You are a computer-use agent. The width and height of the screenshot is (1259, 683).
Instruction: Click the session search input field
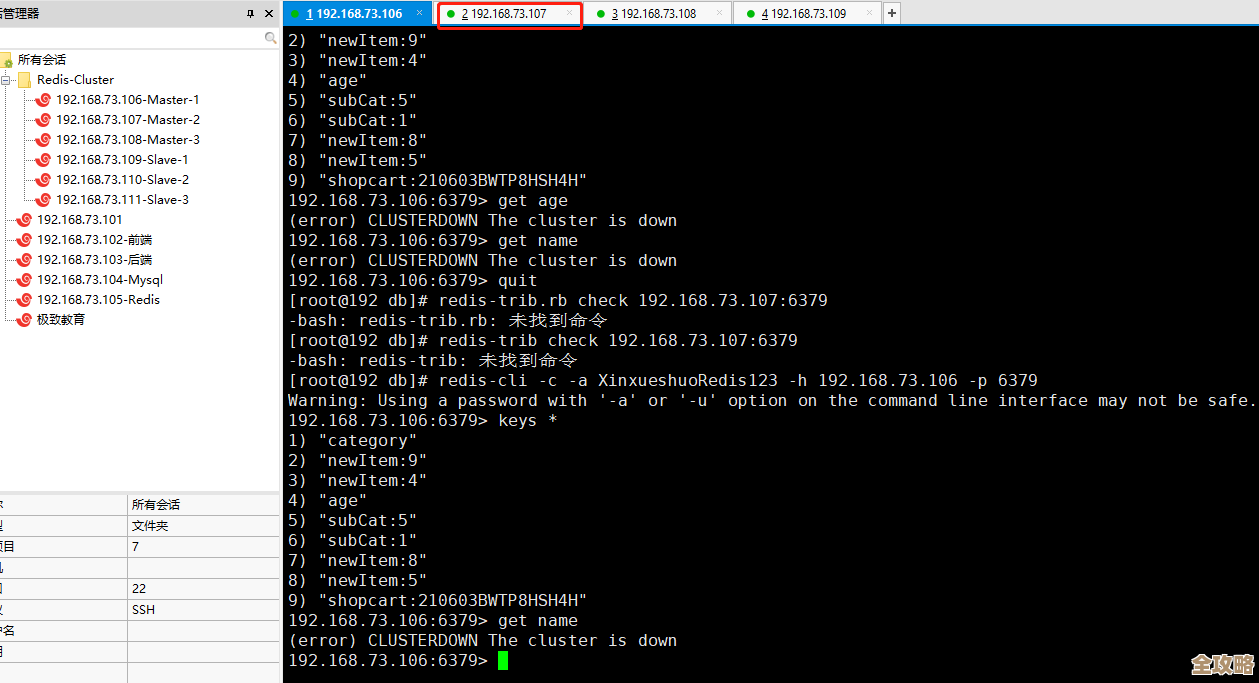click(x=130, y=38)
